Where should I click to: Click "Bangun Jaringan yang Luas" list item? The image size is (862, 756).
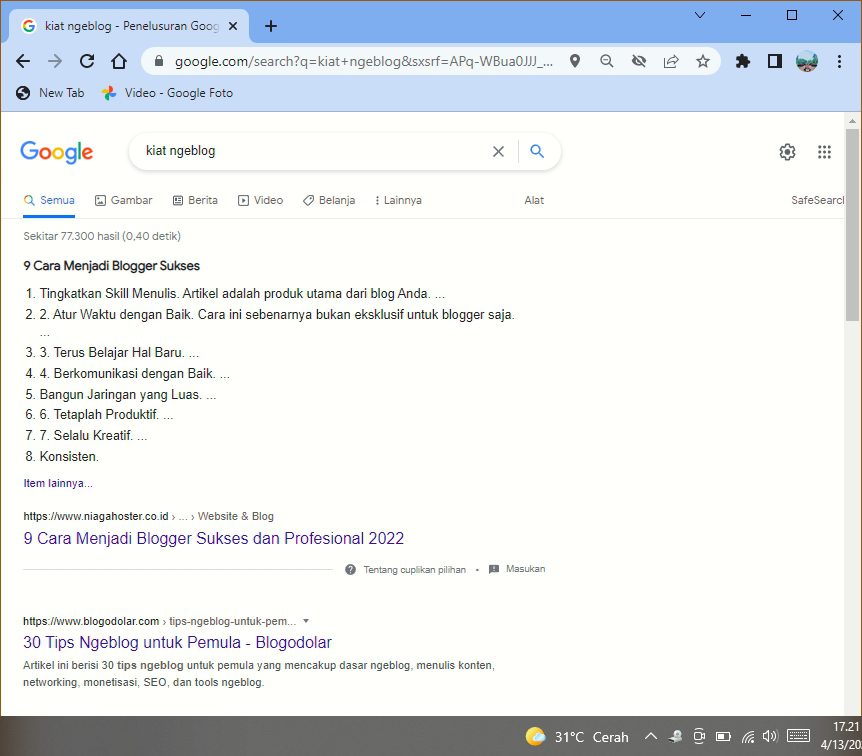coord(119,394)
